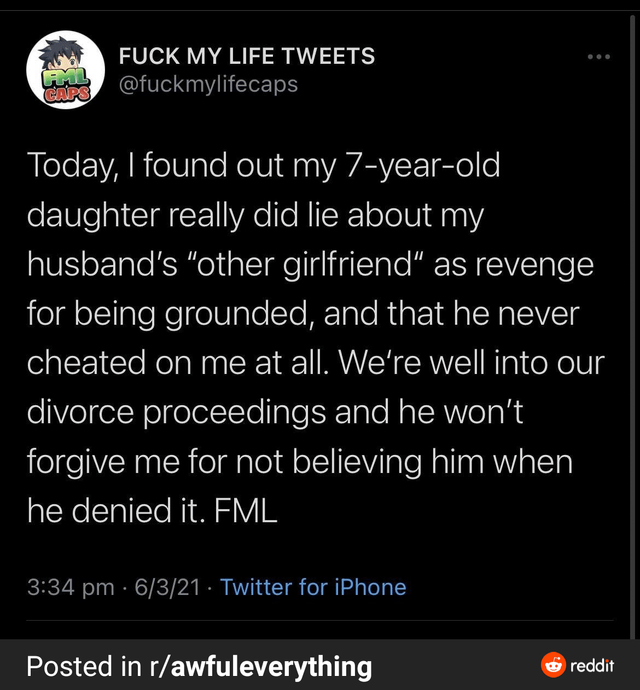This screenshot has width=640, height=690.
Task: Click the "Posted in" label text
Action: [84, 666]
